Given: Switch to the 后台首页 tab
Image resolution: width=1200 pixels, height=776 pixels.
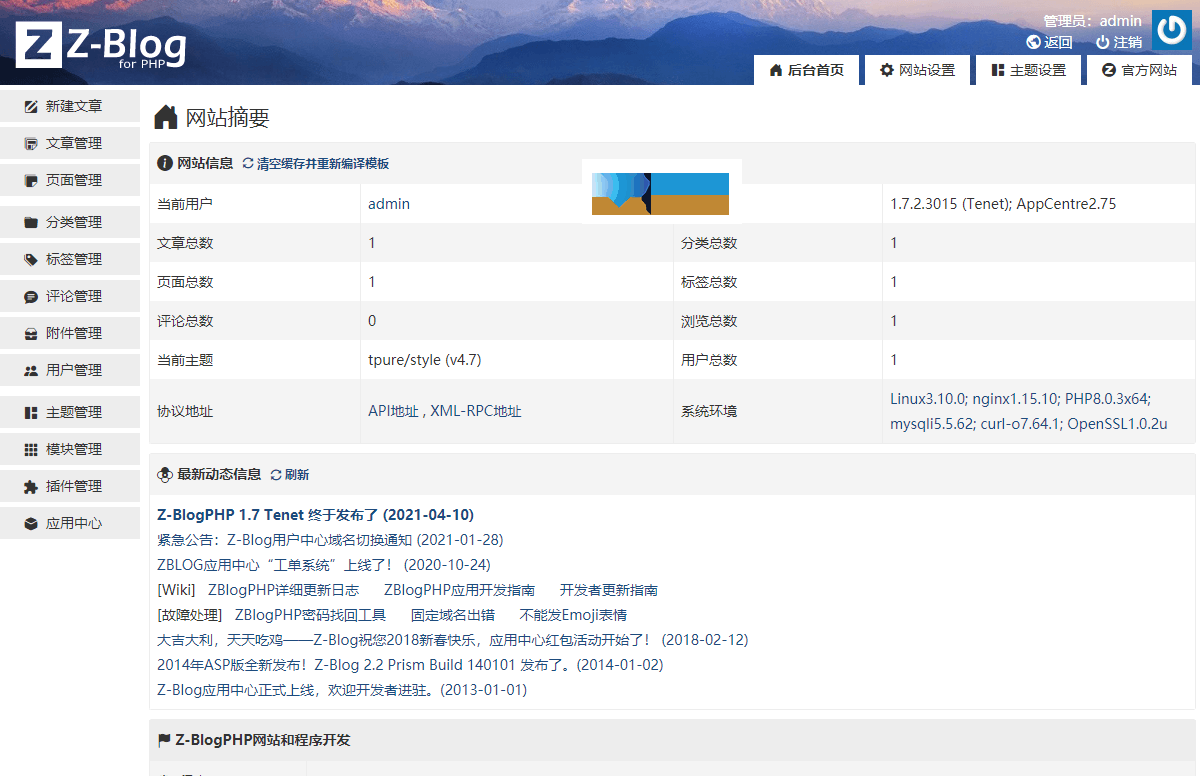Looking at the screenshot, I should click(806, 70).
